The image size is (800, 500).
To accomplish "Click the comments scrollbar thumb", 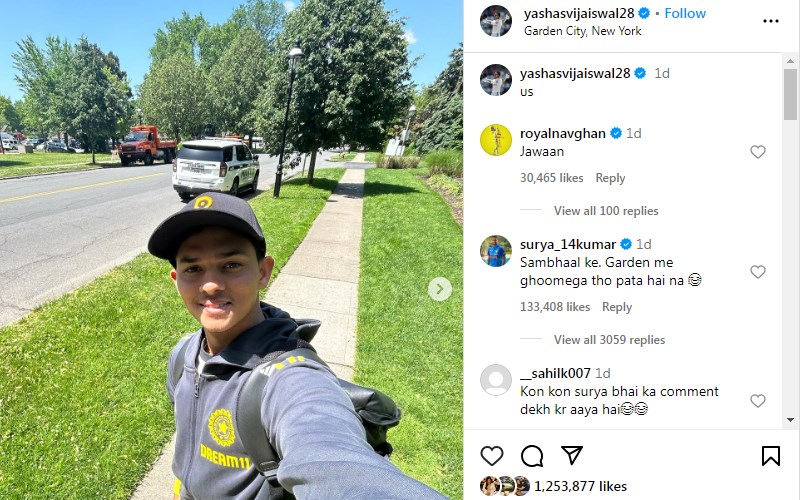I will [790, 94].
